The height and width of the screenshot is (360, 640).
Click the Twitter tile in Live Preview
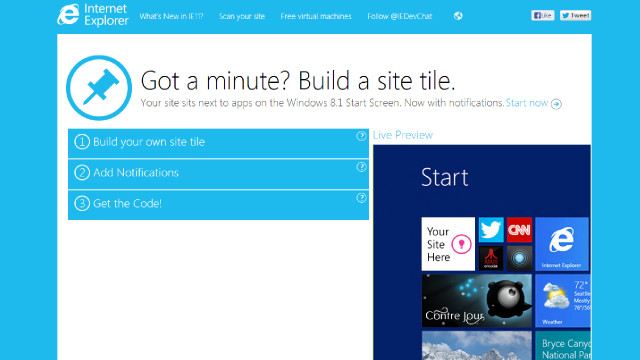[x=491, y=230]
